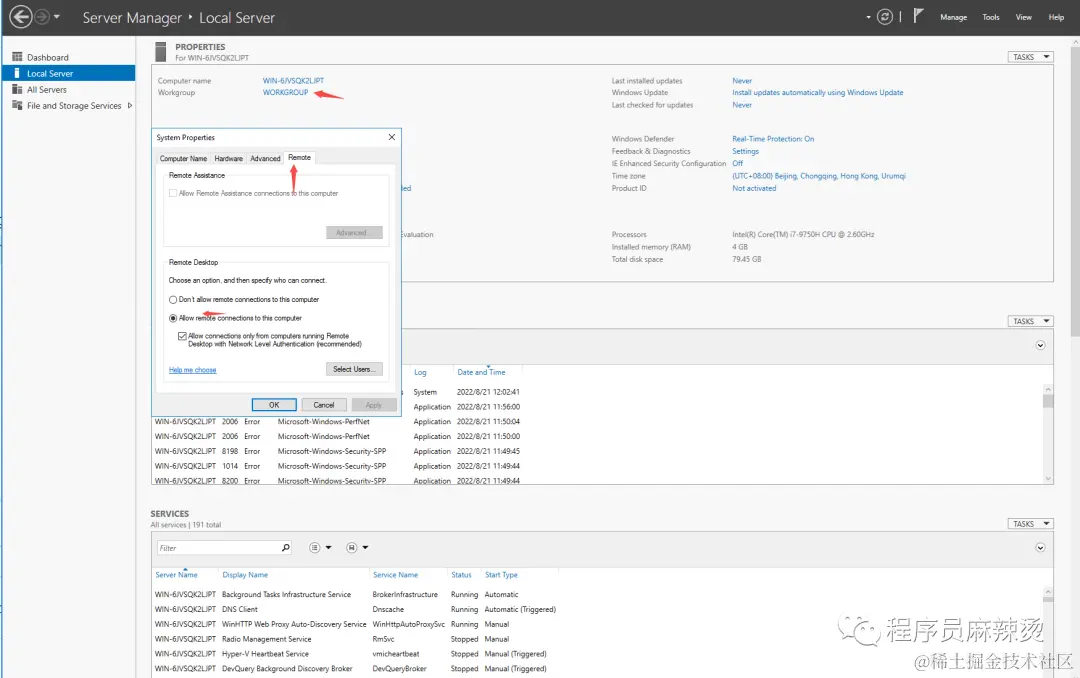1080x678 pixels.
Task: Click the Dashboard icon in the sidebar
Action: pos(17,56)
